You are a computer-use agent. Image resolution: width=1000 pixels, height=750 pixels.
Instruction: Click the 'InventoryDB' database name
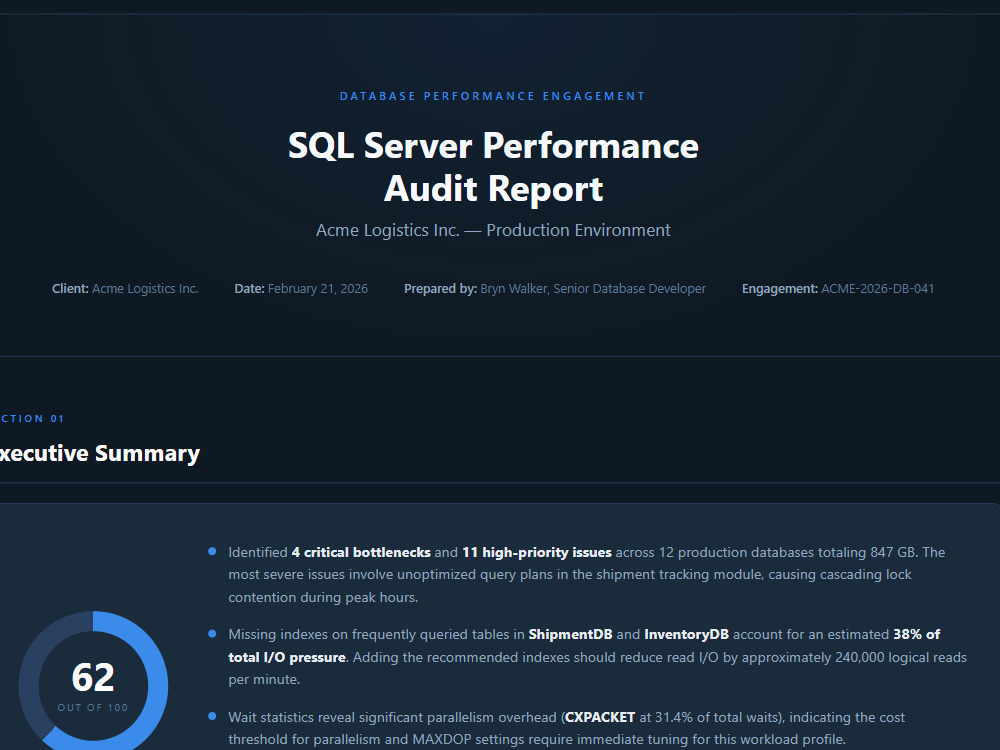(x=686, y=635)
